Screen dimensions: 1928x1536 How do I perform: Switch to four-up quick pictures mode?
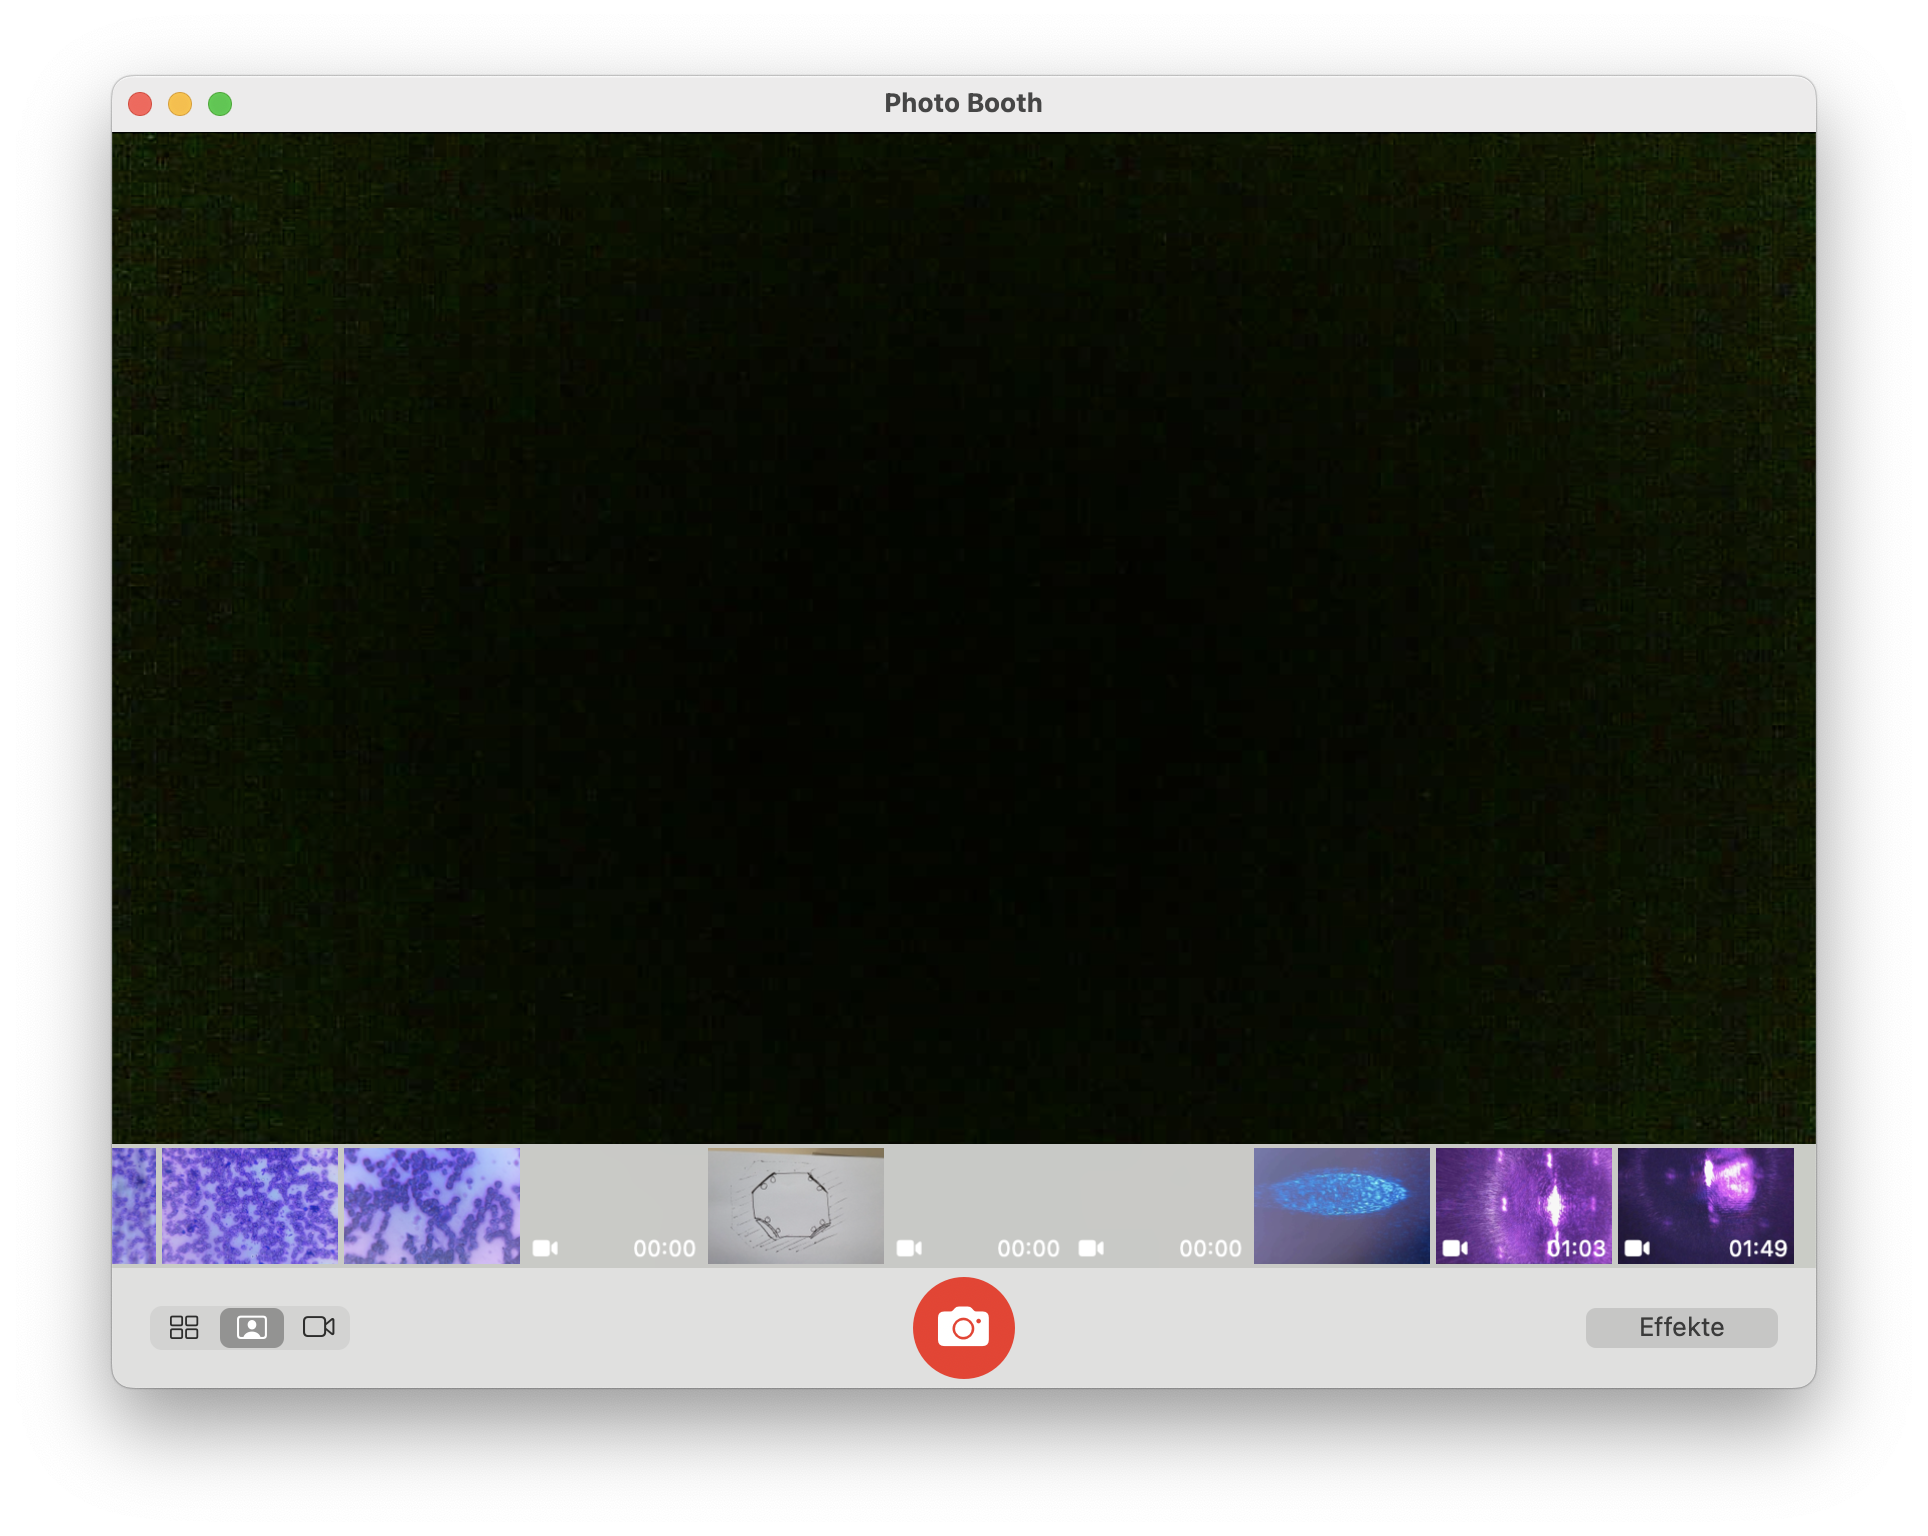click(184, 1327)
